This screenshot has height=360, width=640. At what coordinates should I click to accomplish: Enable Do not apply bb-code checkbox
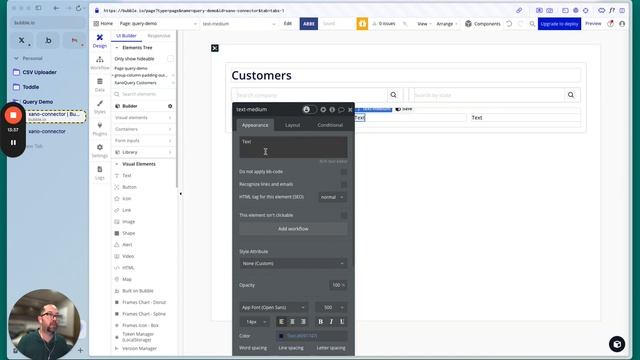click(x=344, y=172)
